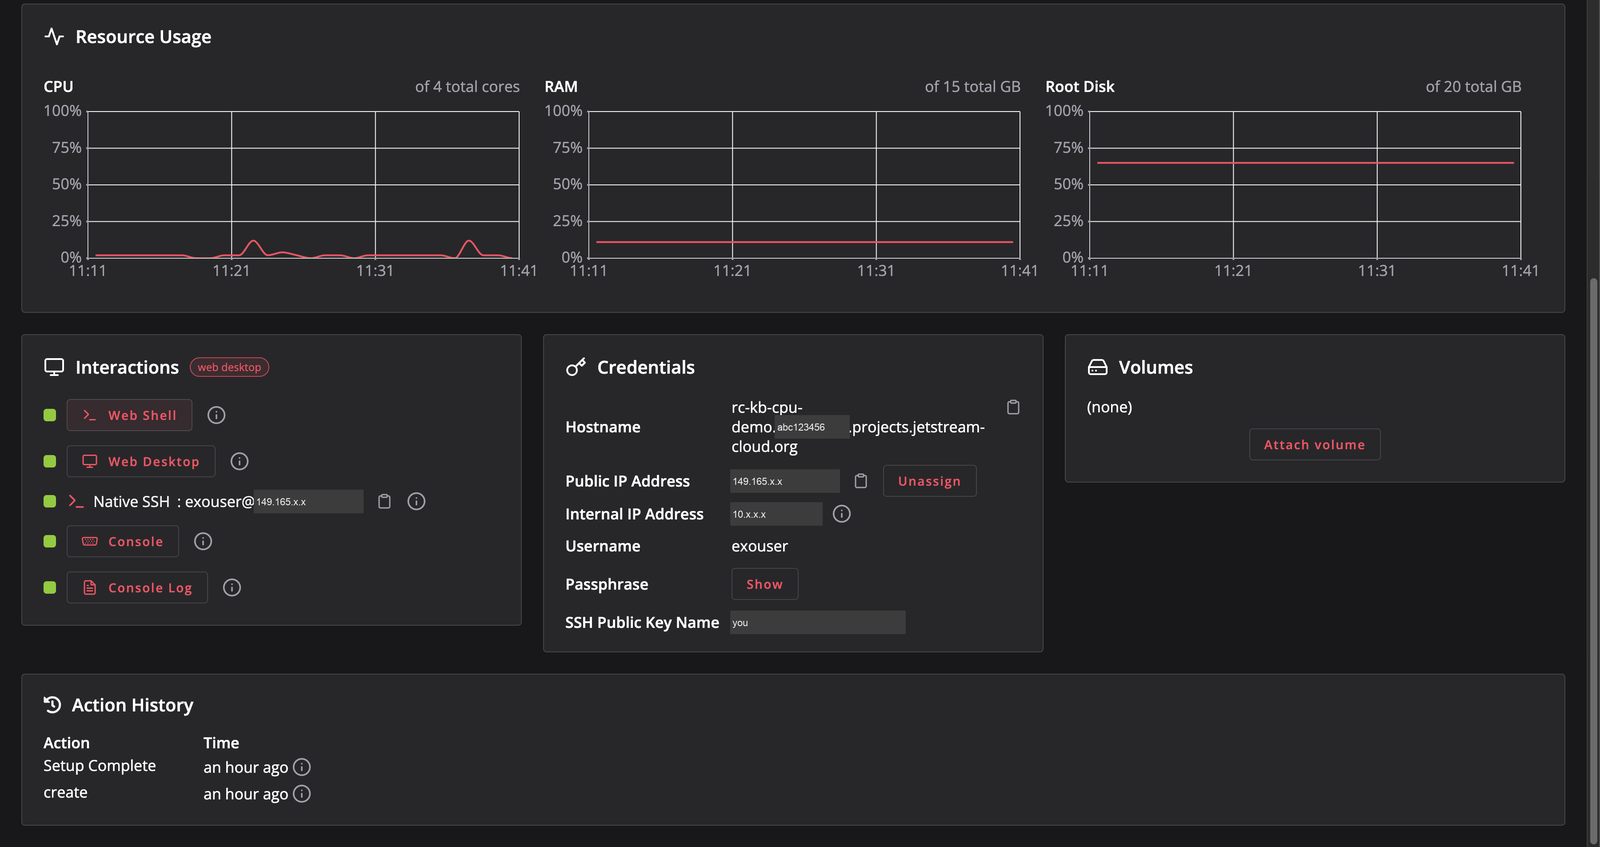The width and height of the screenshot is (1600, 847).
Task: Click the Root Disk usage chart
Action: (1305, 184)
